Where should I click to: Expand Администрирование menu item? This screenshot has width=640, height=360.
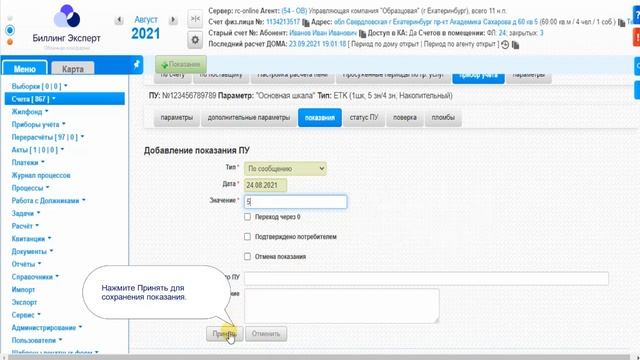coord(47,327)
